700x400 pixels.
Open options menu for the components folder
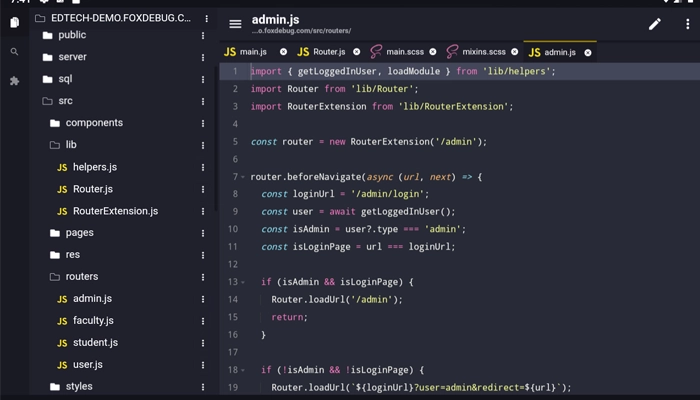[203, 123]
